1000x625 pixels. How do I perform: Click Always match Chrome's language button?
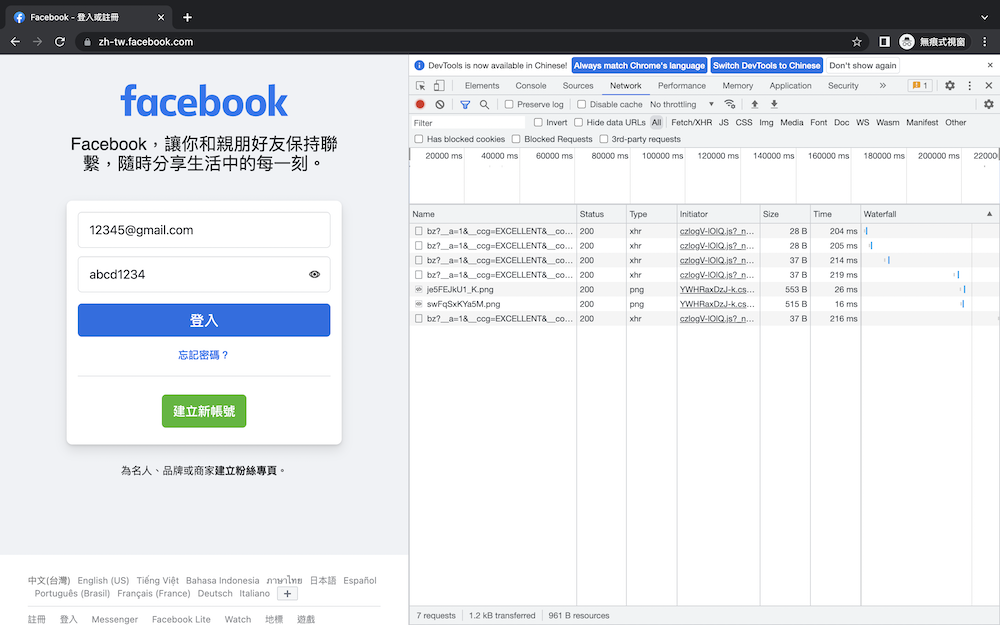click(x=639, y=65)
